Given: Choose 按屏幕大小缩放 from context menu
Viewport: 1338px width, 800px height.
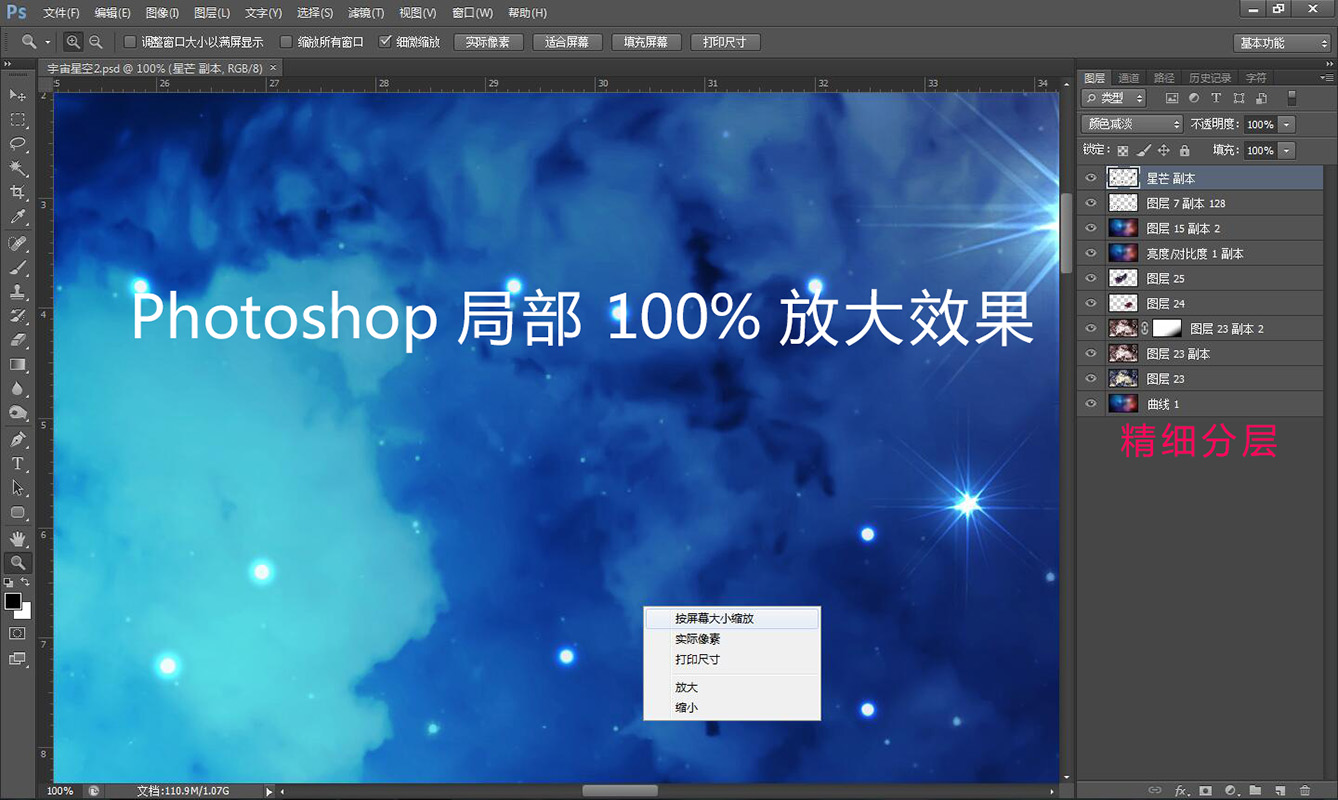Looking at the screenshot, I should (x=732, y=619).
